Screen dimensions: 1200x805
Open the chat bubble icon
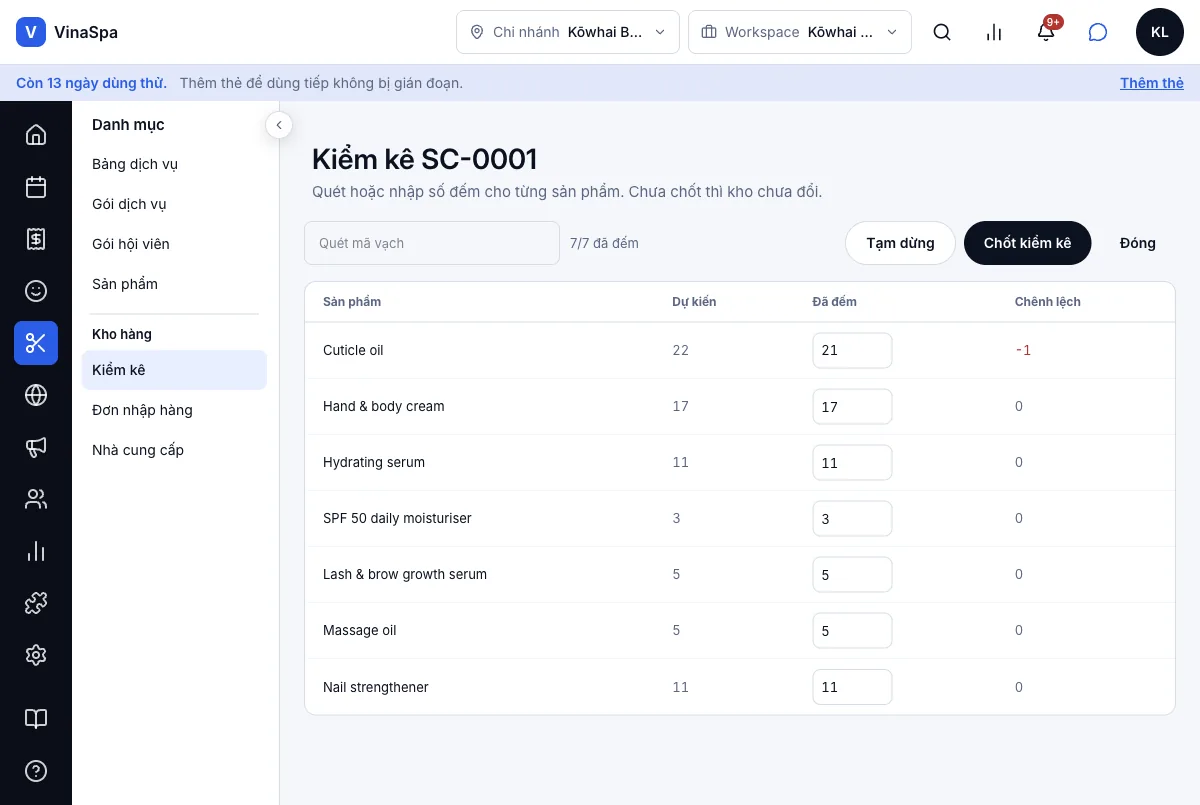[1098, 32]
